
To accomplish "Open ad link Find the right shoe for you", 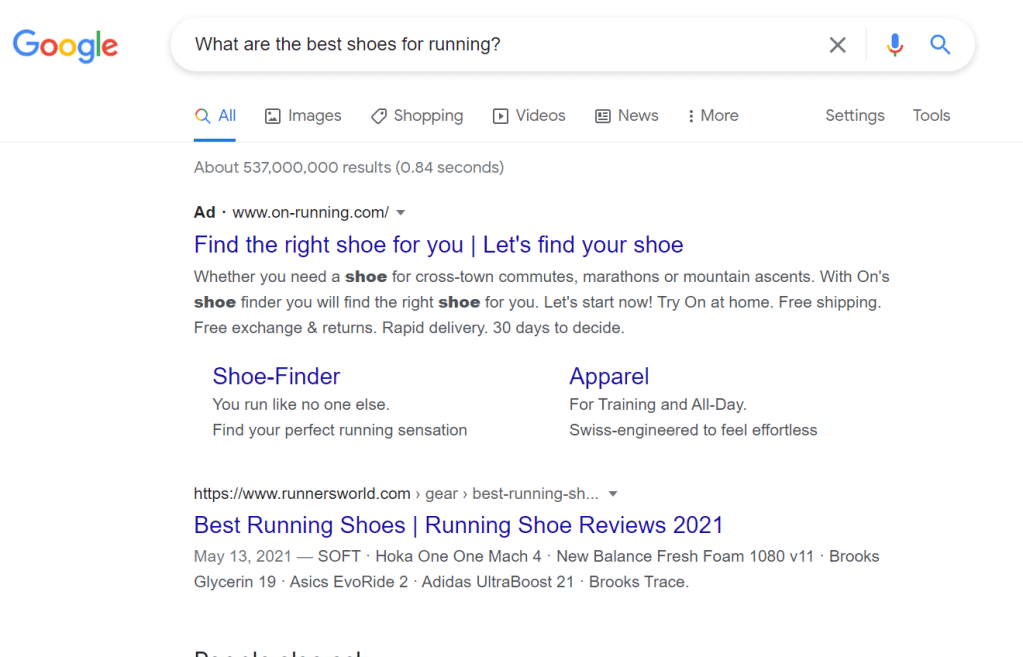I will tap(438, 245).
